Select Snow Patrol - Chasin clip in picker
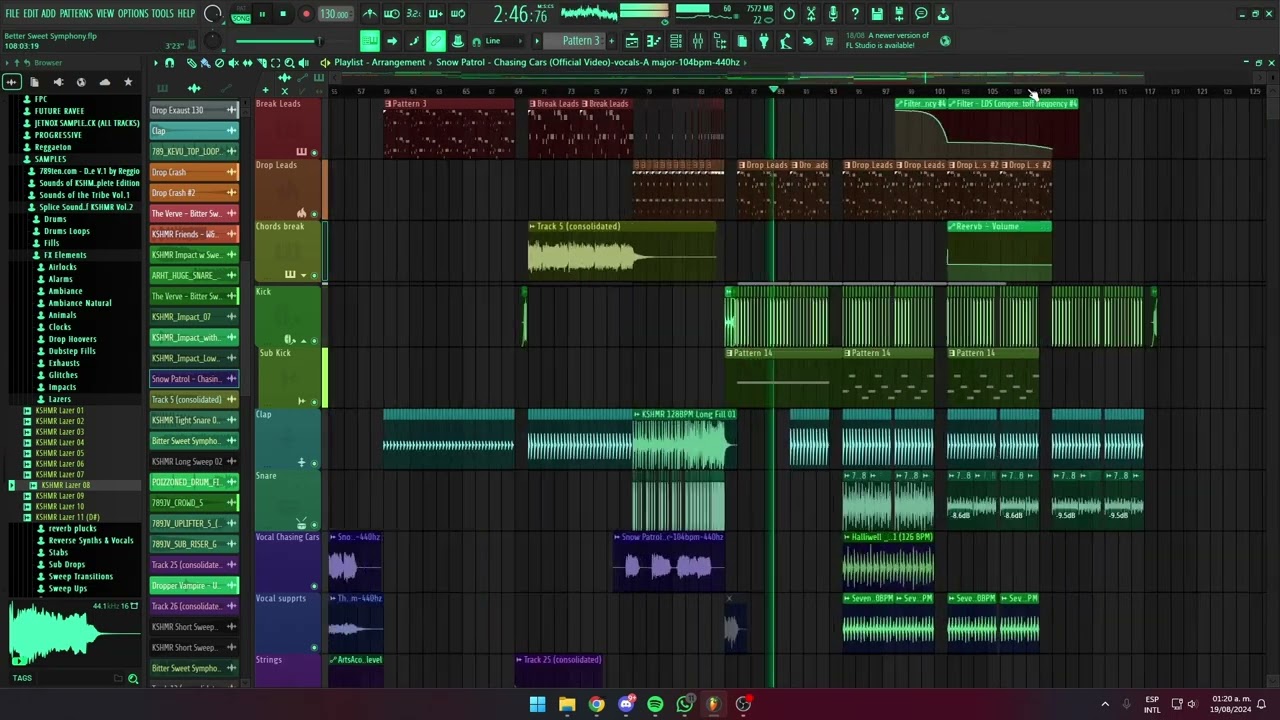The image size is (1280, 720). coord(194,379)
